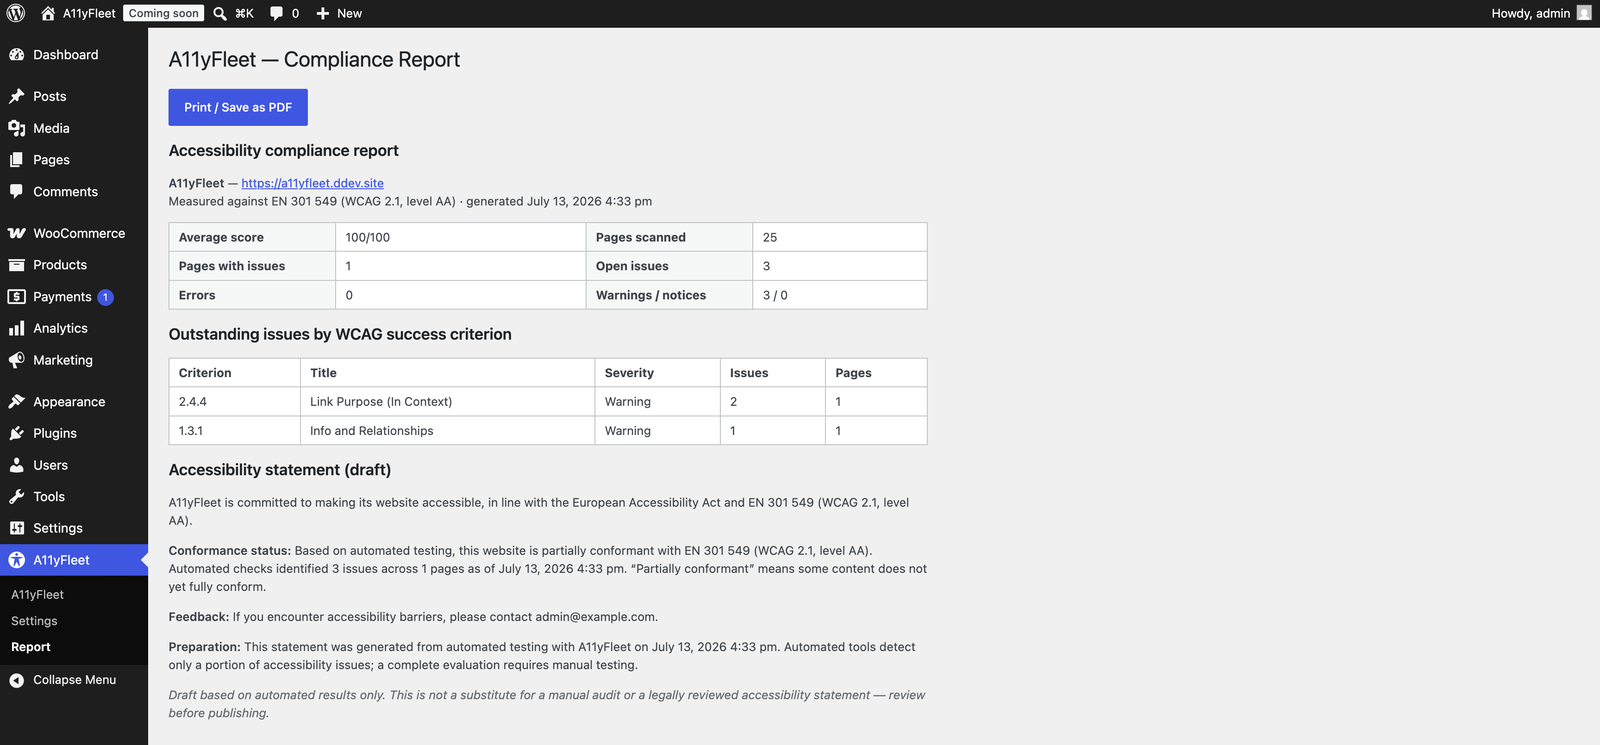Open the Media library menu
The height and width of the screenshot is (745, 1600).
click(x=74, y=128)
